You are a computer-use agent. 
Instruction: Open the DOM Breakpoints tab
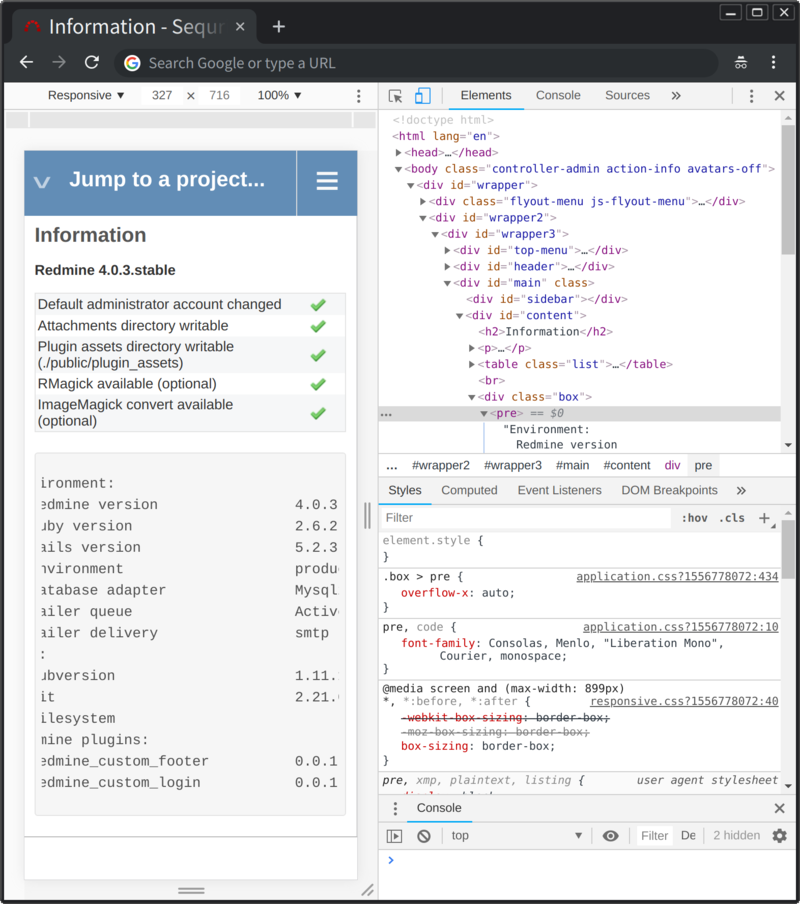click(x=669, y=491)
